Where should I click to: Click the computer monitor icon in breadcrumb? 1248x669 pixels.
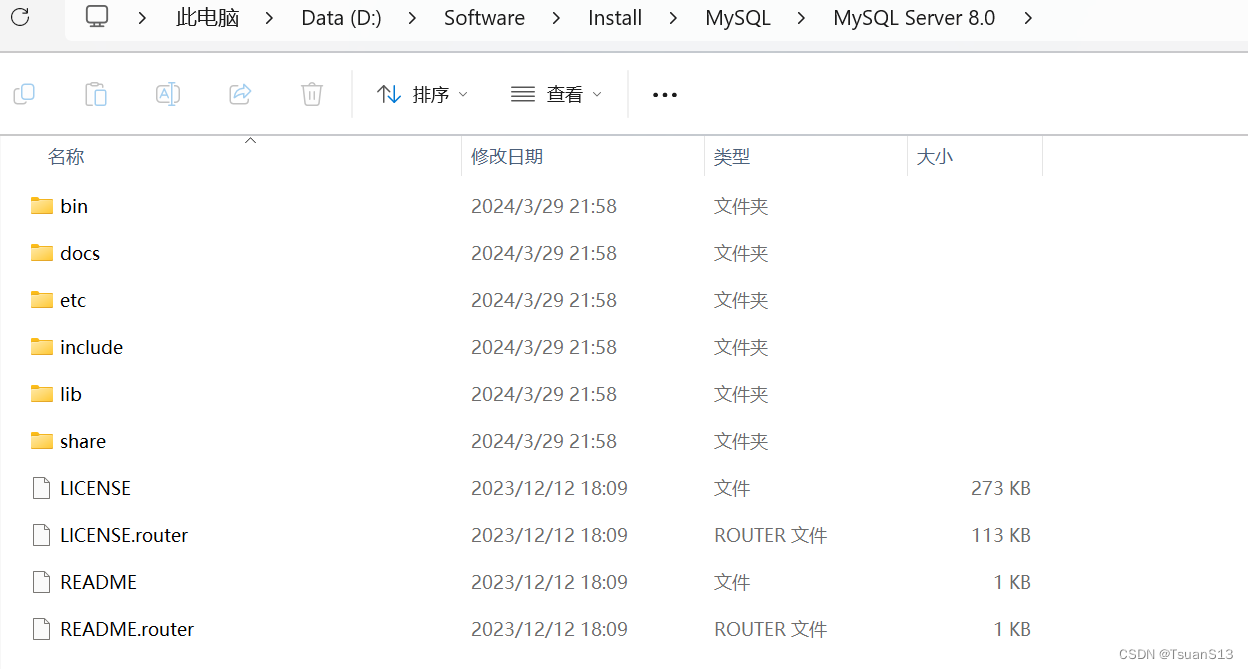tap(97, 17)
